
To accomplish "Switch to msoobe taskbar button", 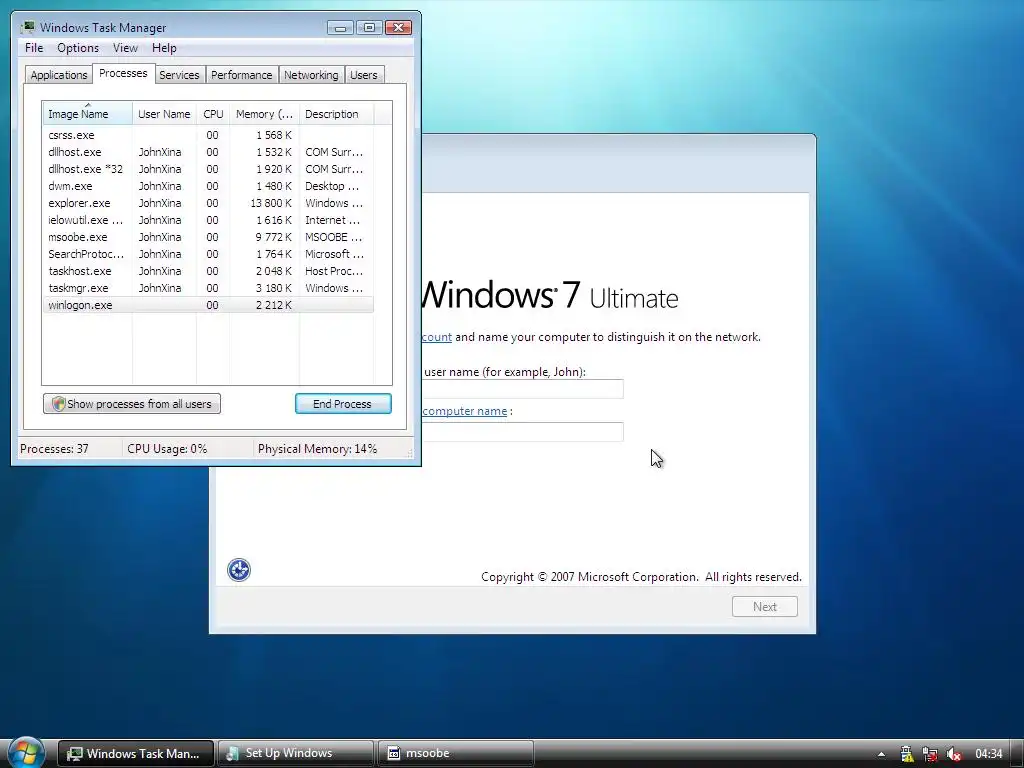I will [x=456, y=754].
